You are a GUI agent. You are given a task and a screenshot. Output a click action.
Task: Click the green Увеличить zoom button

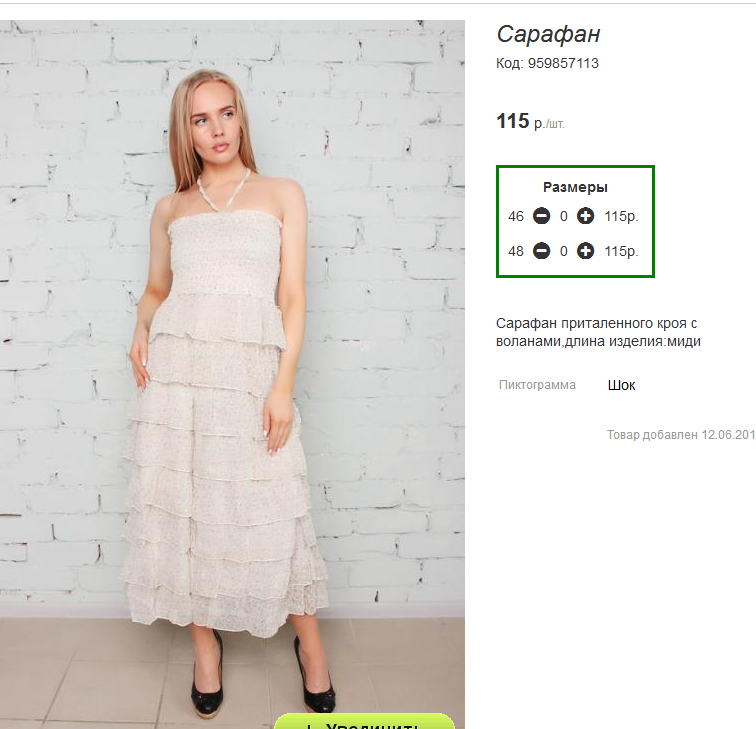click(364, 721)
